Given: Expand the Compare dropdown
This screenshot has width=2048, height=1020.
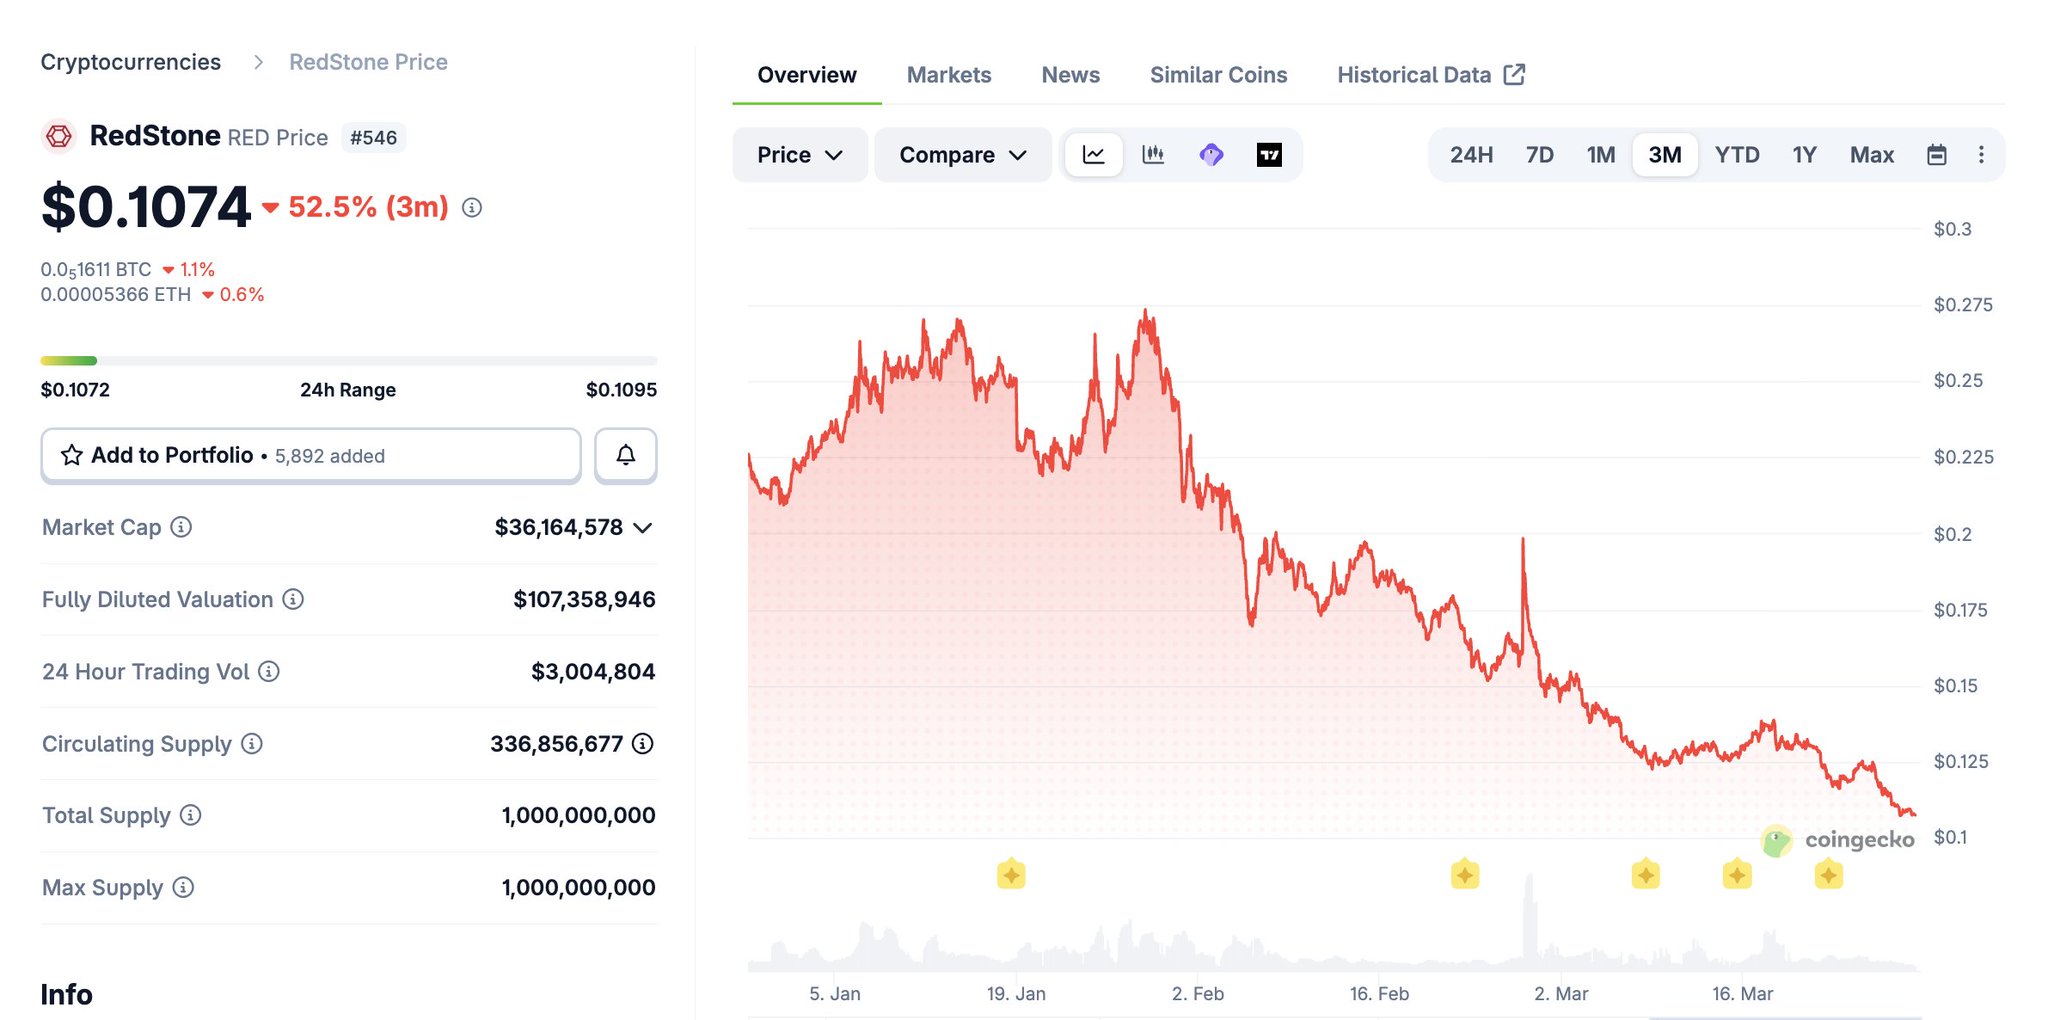Looking at the screenshot, I should [x=962, y=155].
